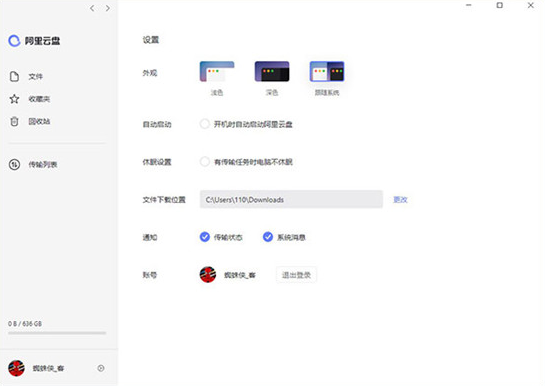The image size is (545, 386).
Task: Click the account avatar in settings
Action: coord(208,275)
